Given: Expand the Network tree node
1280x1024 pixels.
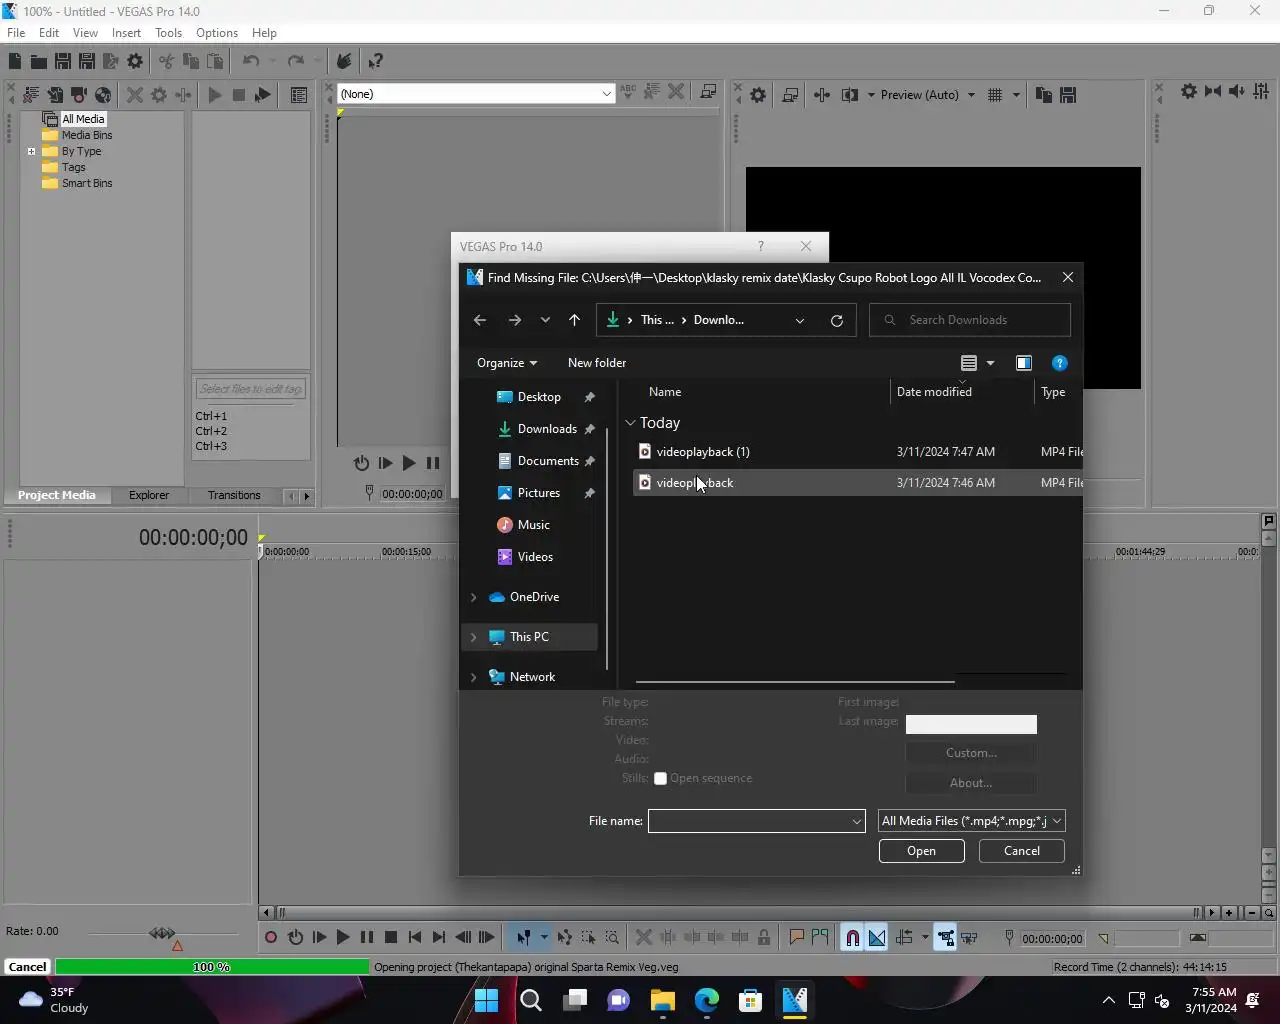Looking at the screenshot, I should [474, 677].
